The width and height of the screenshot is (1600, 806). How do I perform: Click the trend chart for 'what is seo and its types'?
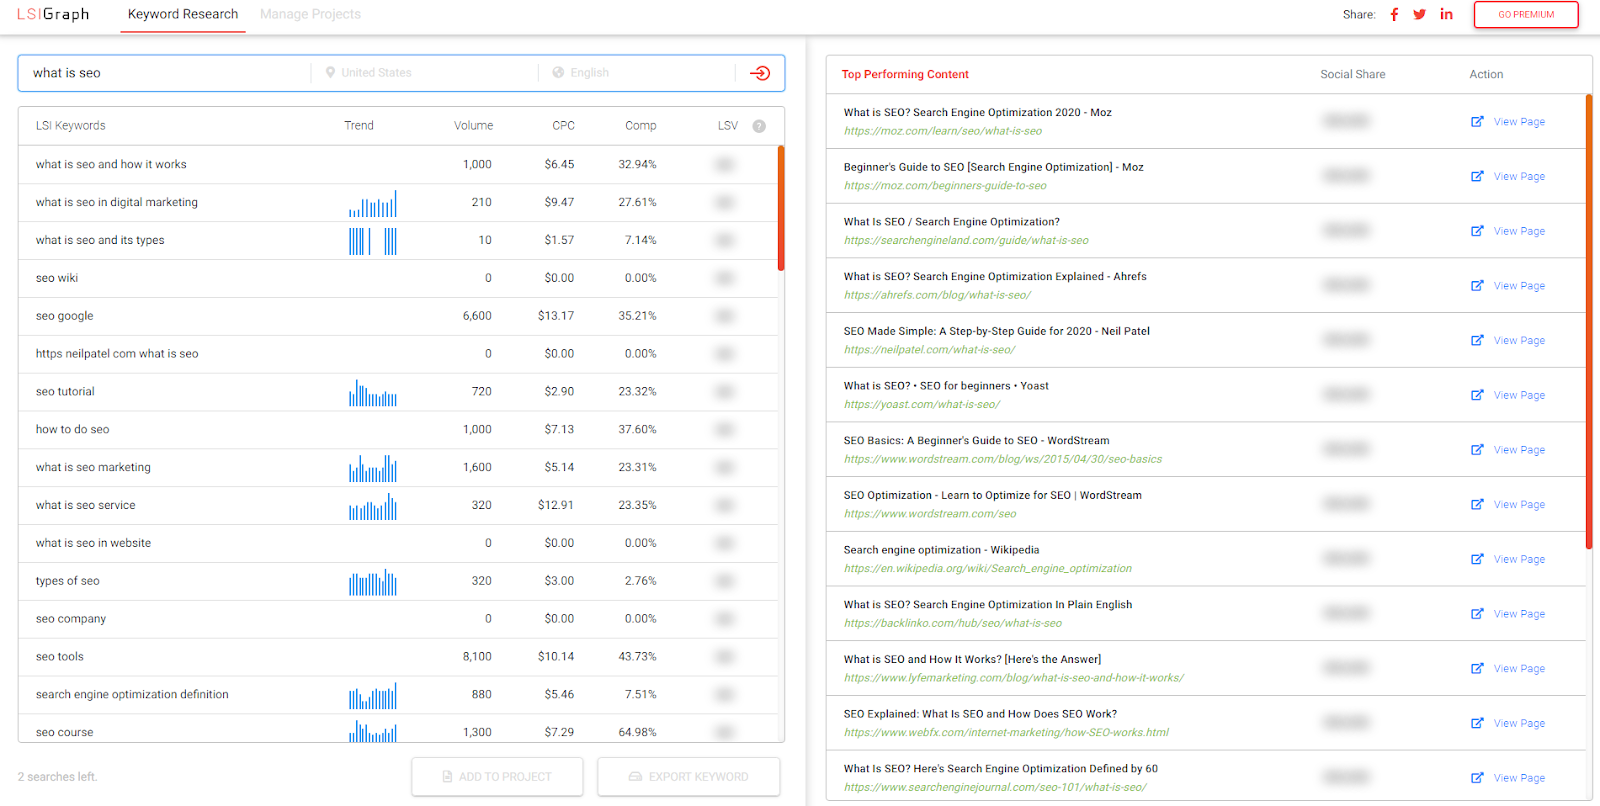coord(373,241)
